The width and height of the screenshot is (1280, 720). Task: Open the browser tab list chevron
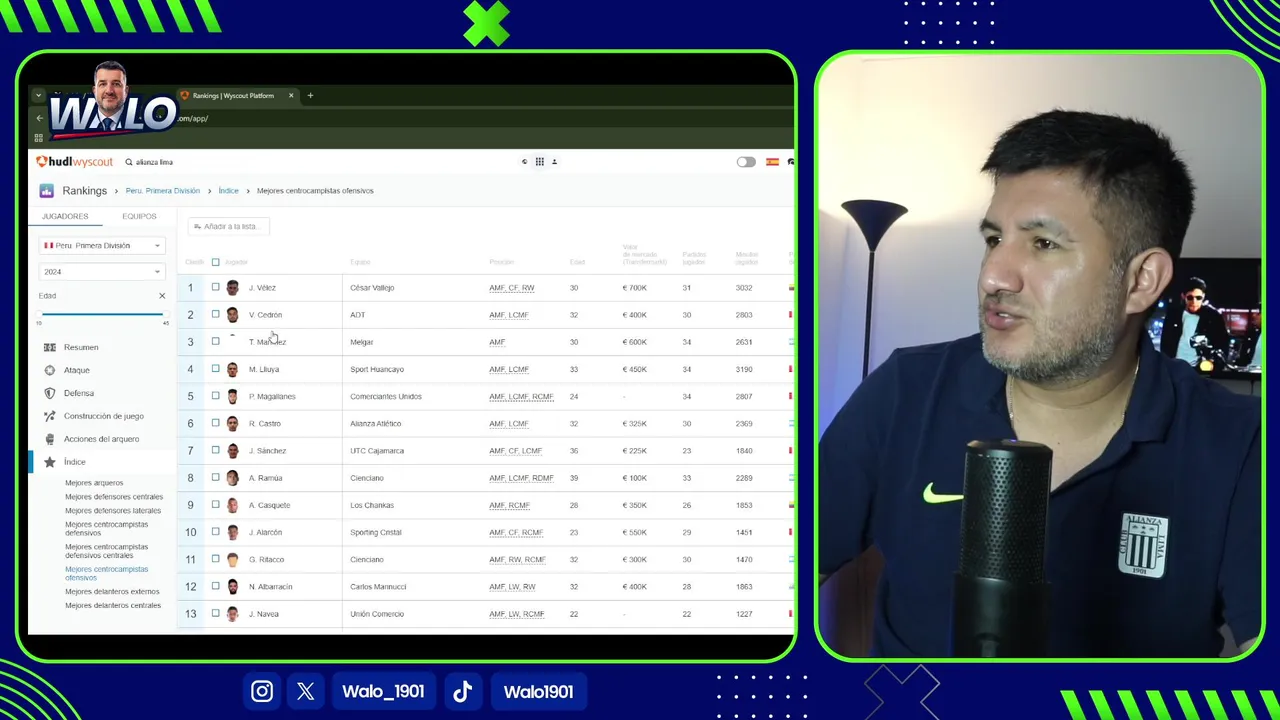tap(38, 96)
